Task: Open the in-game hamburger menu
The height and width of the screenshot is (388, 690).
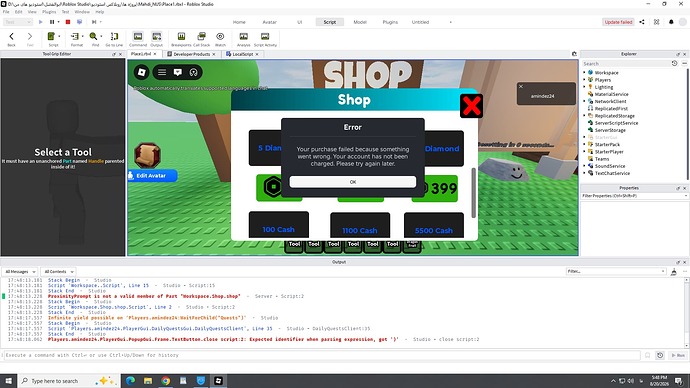Action: pyautogui.click(x=162, y=72)
